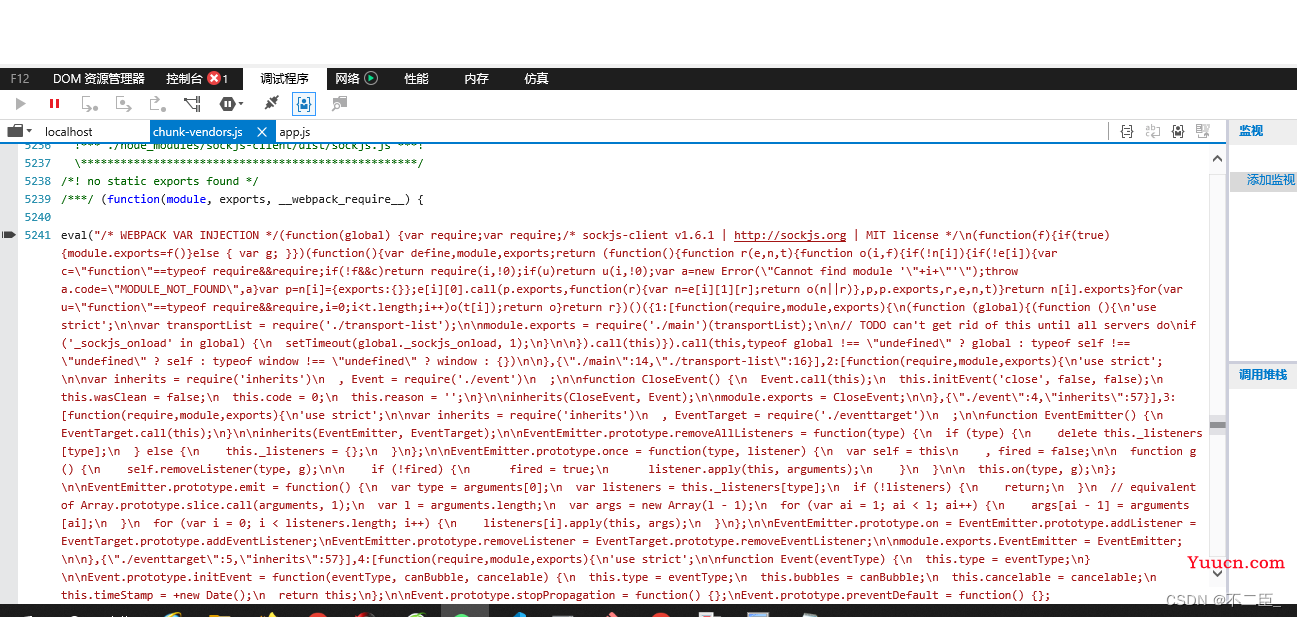Click the Step over icon
1297x617 pixels.
[124, 103]
